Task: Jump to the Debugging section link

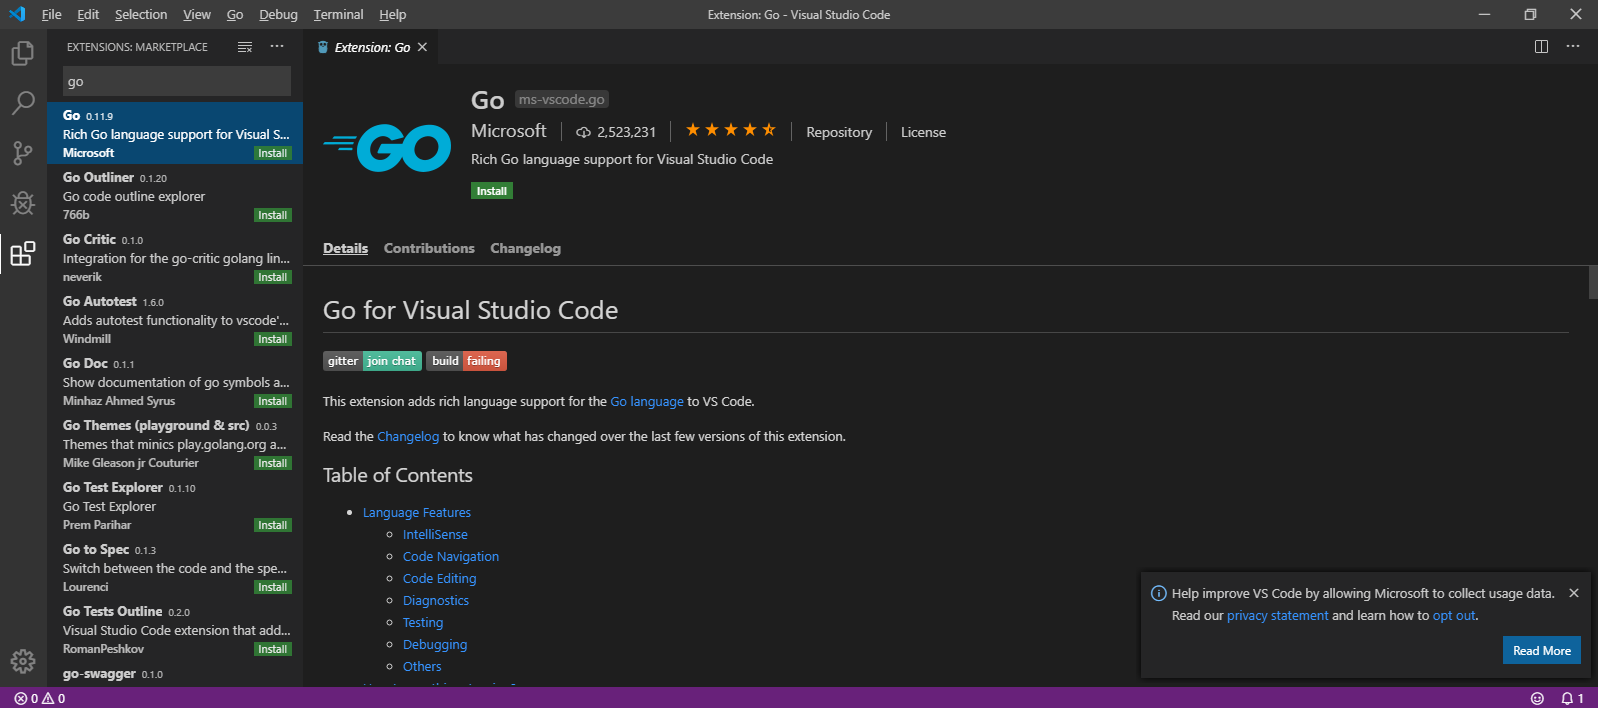Action: (x=435, y=644)
